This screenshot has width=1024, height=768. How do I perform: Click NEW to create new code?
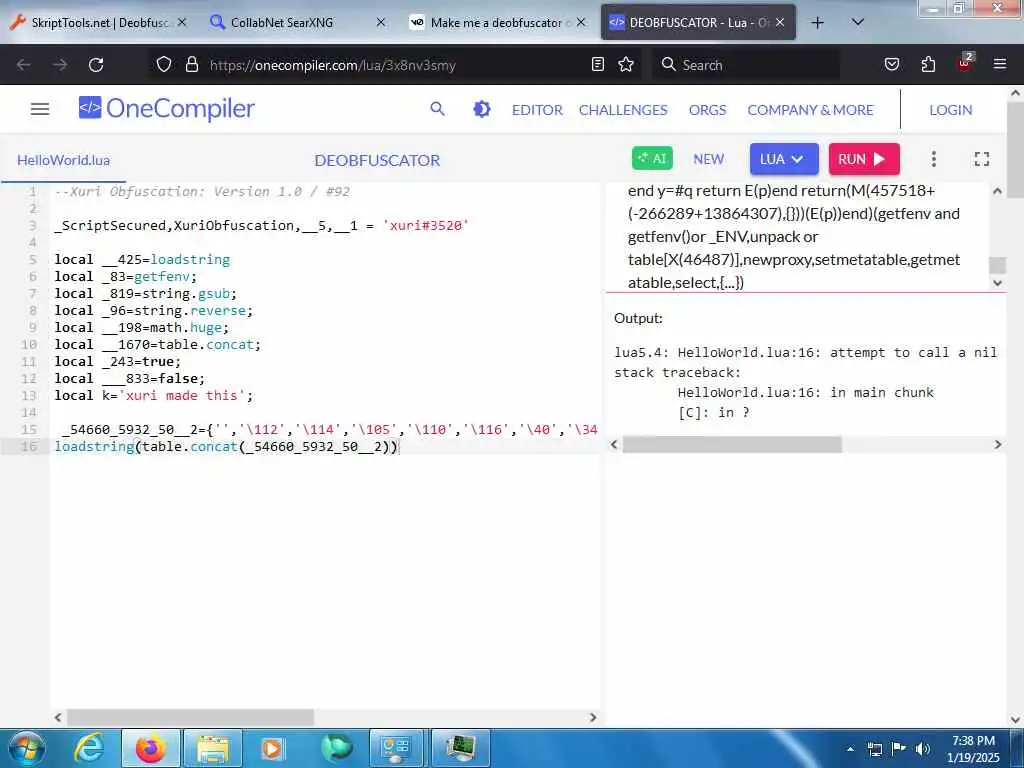[x=708, y=159]
